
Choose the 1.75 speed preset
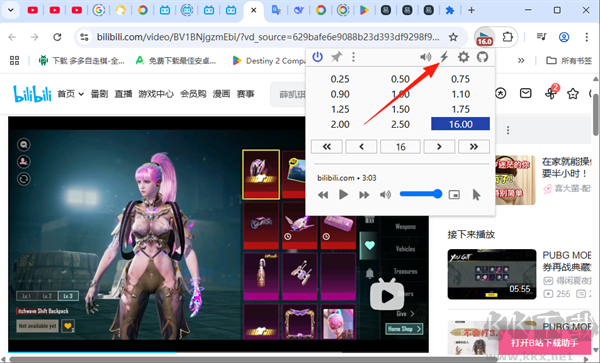point(460,109)
